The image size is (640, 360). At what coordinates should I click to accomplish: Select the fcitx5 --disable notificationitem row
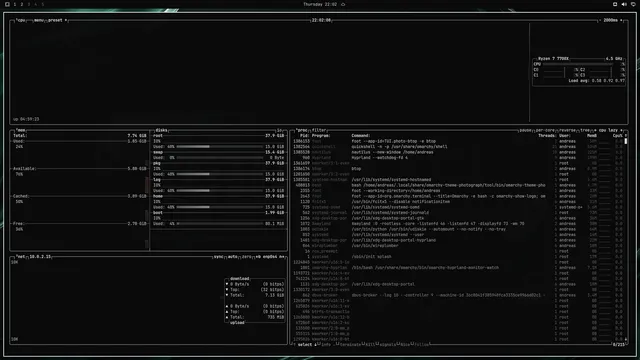(x=457, y=202)
